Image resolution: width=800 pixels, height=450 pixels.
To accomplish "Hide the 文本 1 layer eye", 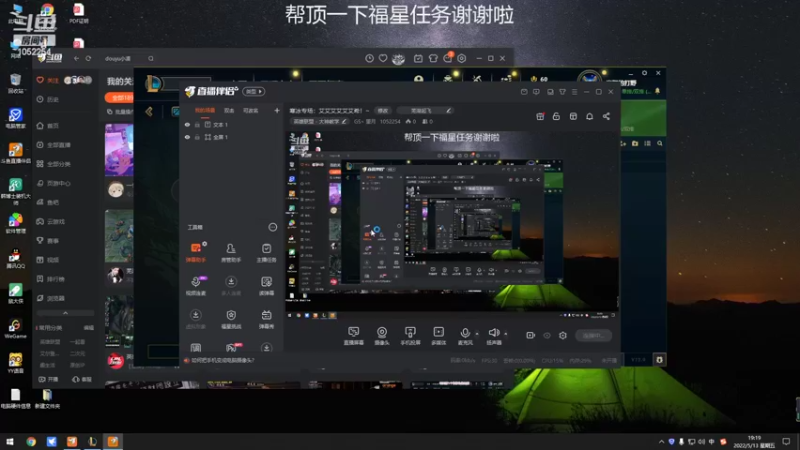I will pyautogui.click(x=187, y=124).
